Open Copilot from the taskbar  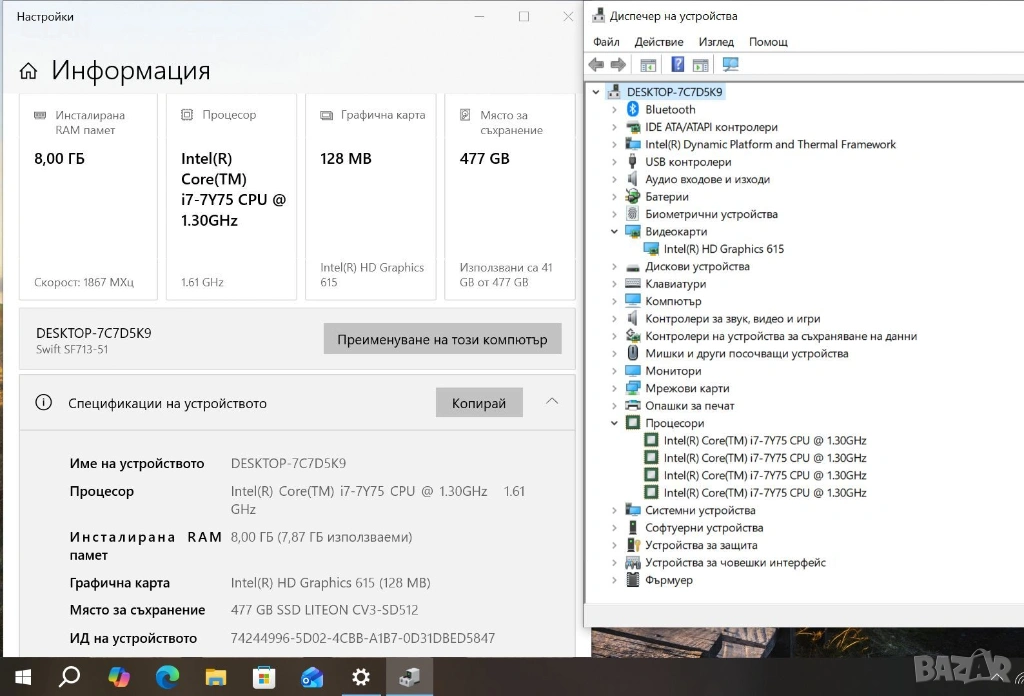point(119,677)
